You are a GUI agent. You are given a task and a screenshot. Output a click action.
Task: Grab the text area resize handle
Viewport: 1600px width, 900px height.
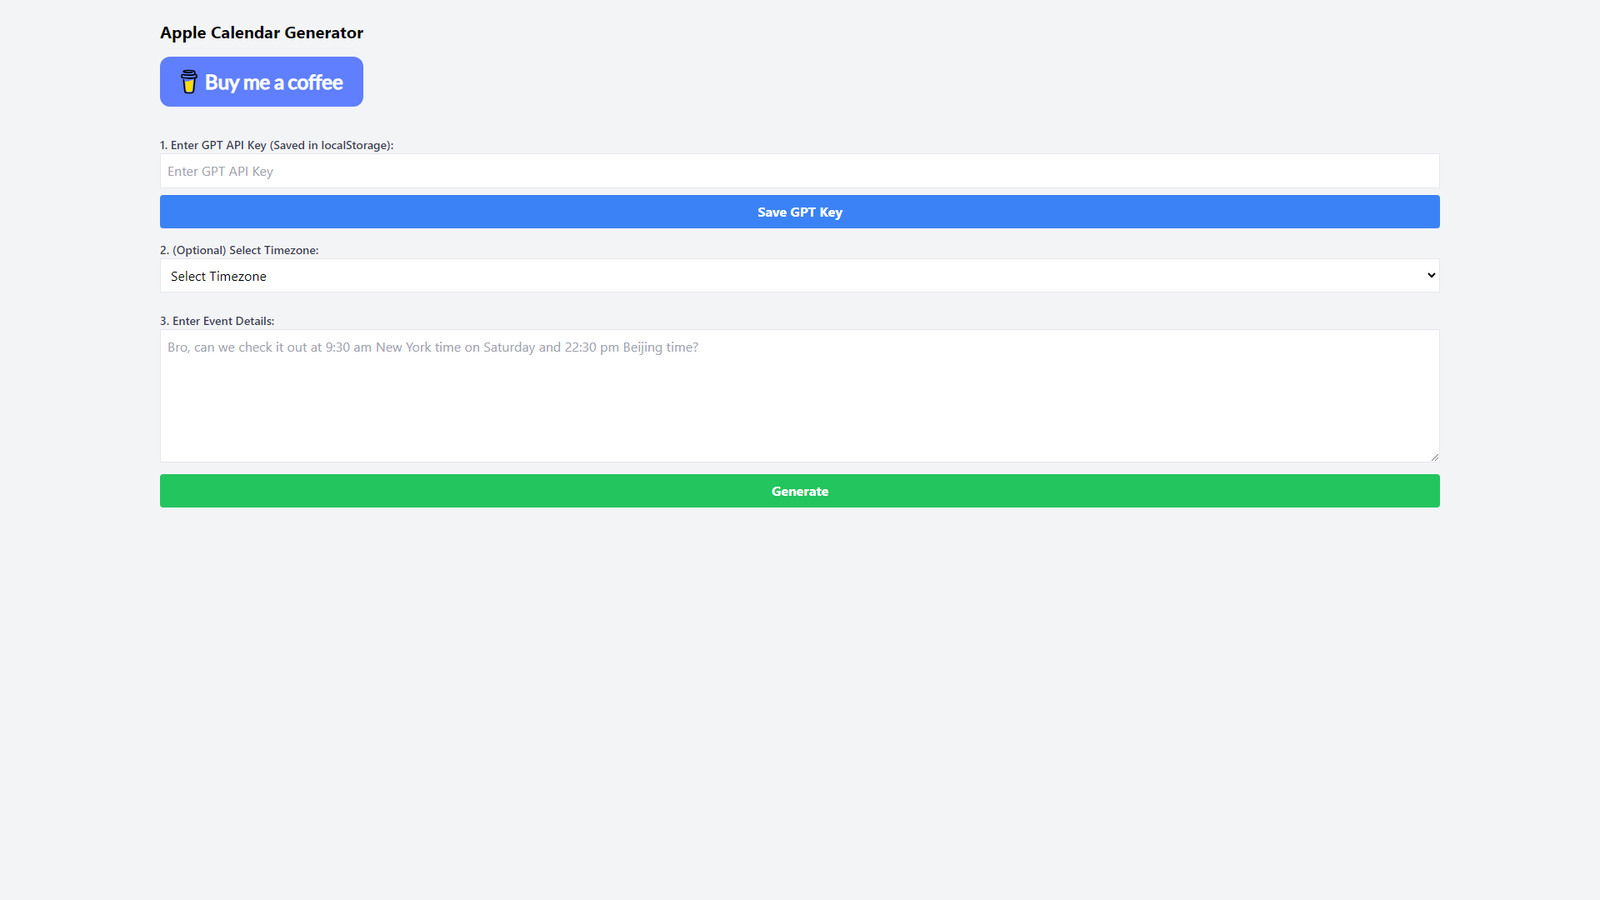tap(1434, 457)
